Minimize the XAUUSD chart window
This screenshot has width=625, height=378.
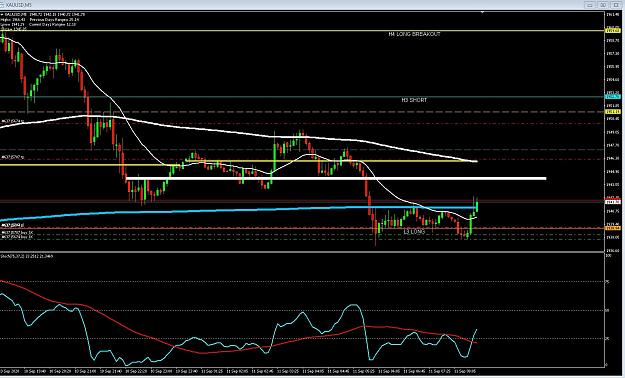[590, 5]
